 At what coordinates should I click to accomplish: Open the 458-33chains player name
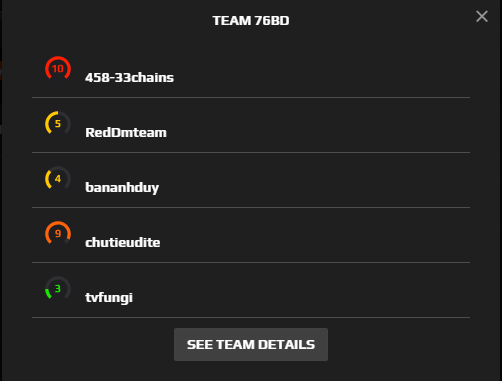pos(129,77)
